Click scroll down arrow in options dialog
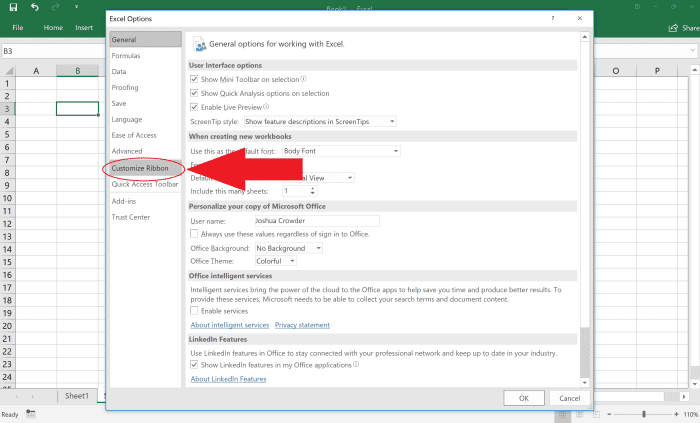Screen dimensions: 700x423 coord(585,382)
